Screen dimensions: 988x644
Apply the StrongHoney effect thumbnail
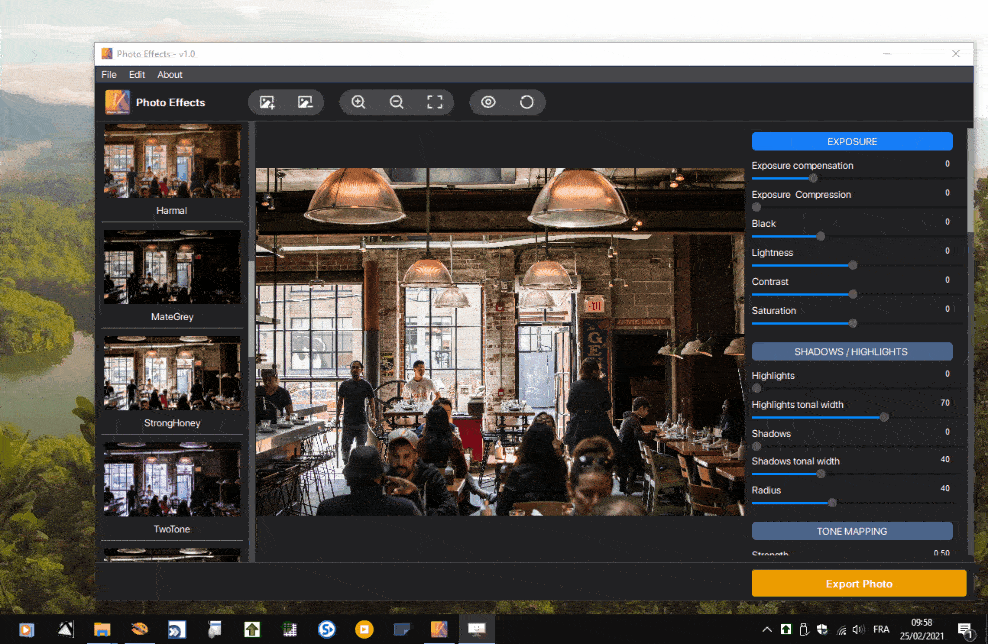(172, 373)
